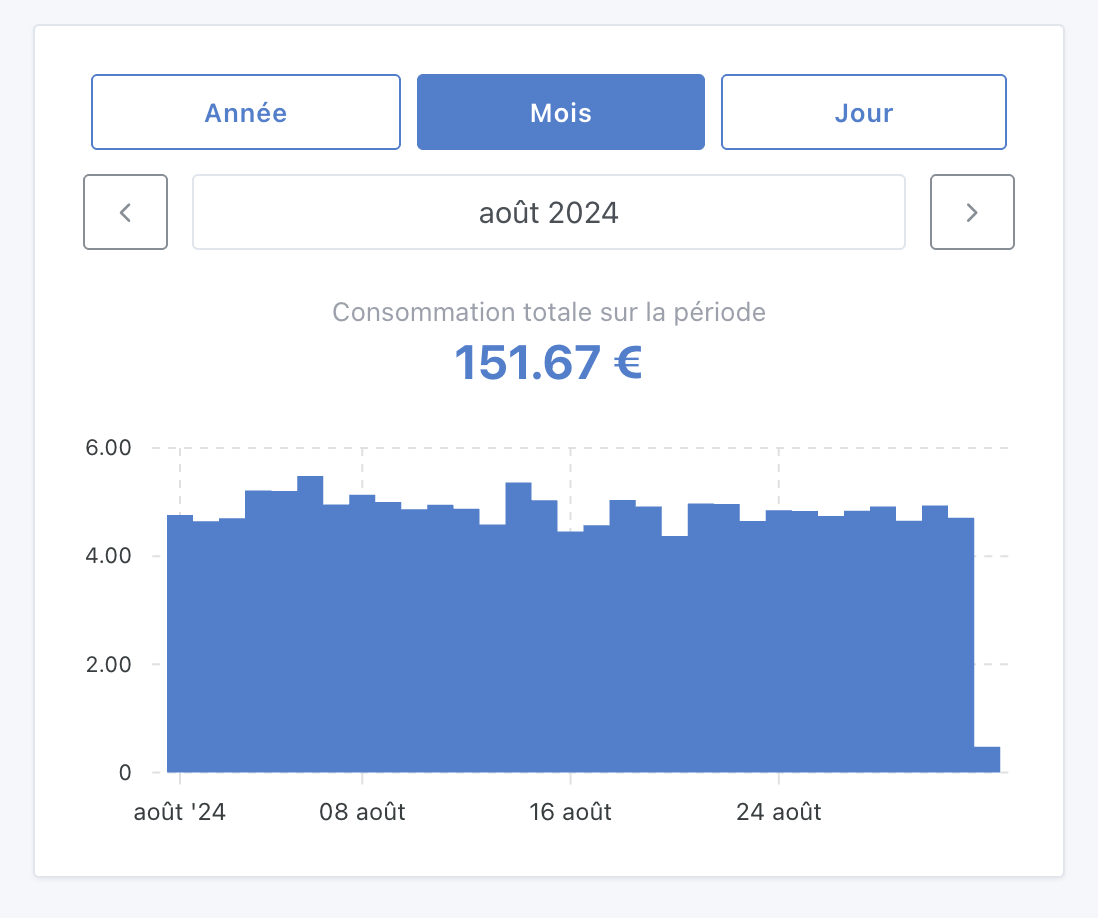Select the first bar of août '24
This screenshot has width=1098, height=918.
(x=180, y=640)
